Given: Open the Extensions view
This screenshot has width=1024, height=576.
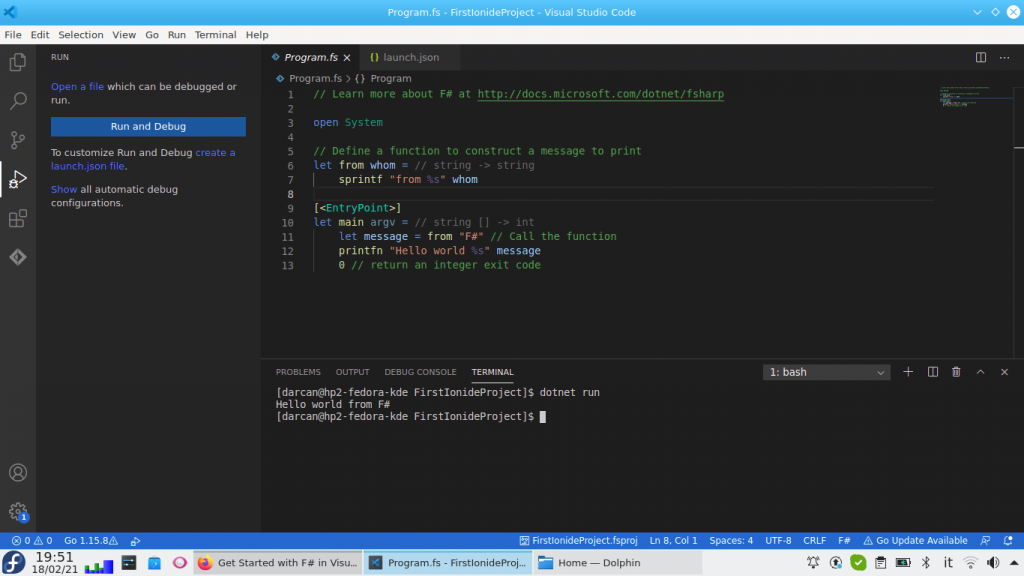Looking at the screenshot, I should tap(18, 218).
